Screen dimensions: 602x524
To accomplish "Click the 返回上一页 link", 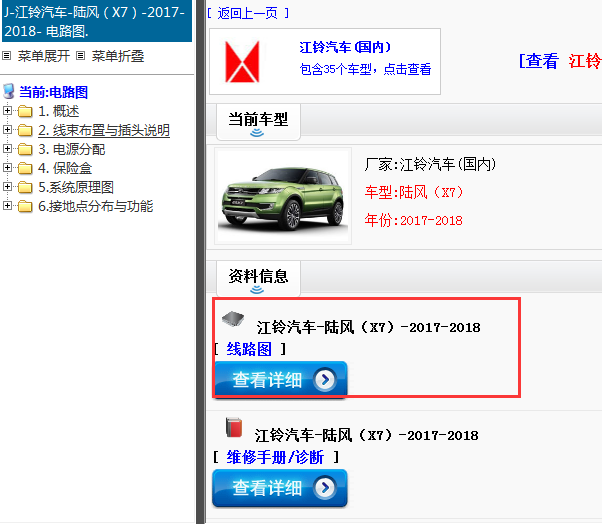I will click(248, 13).
